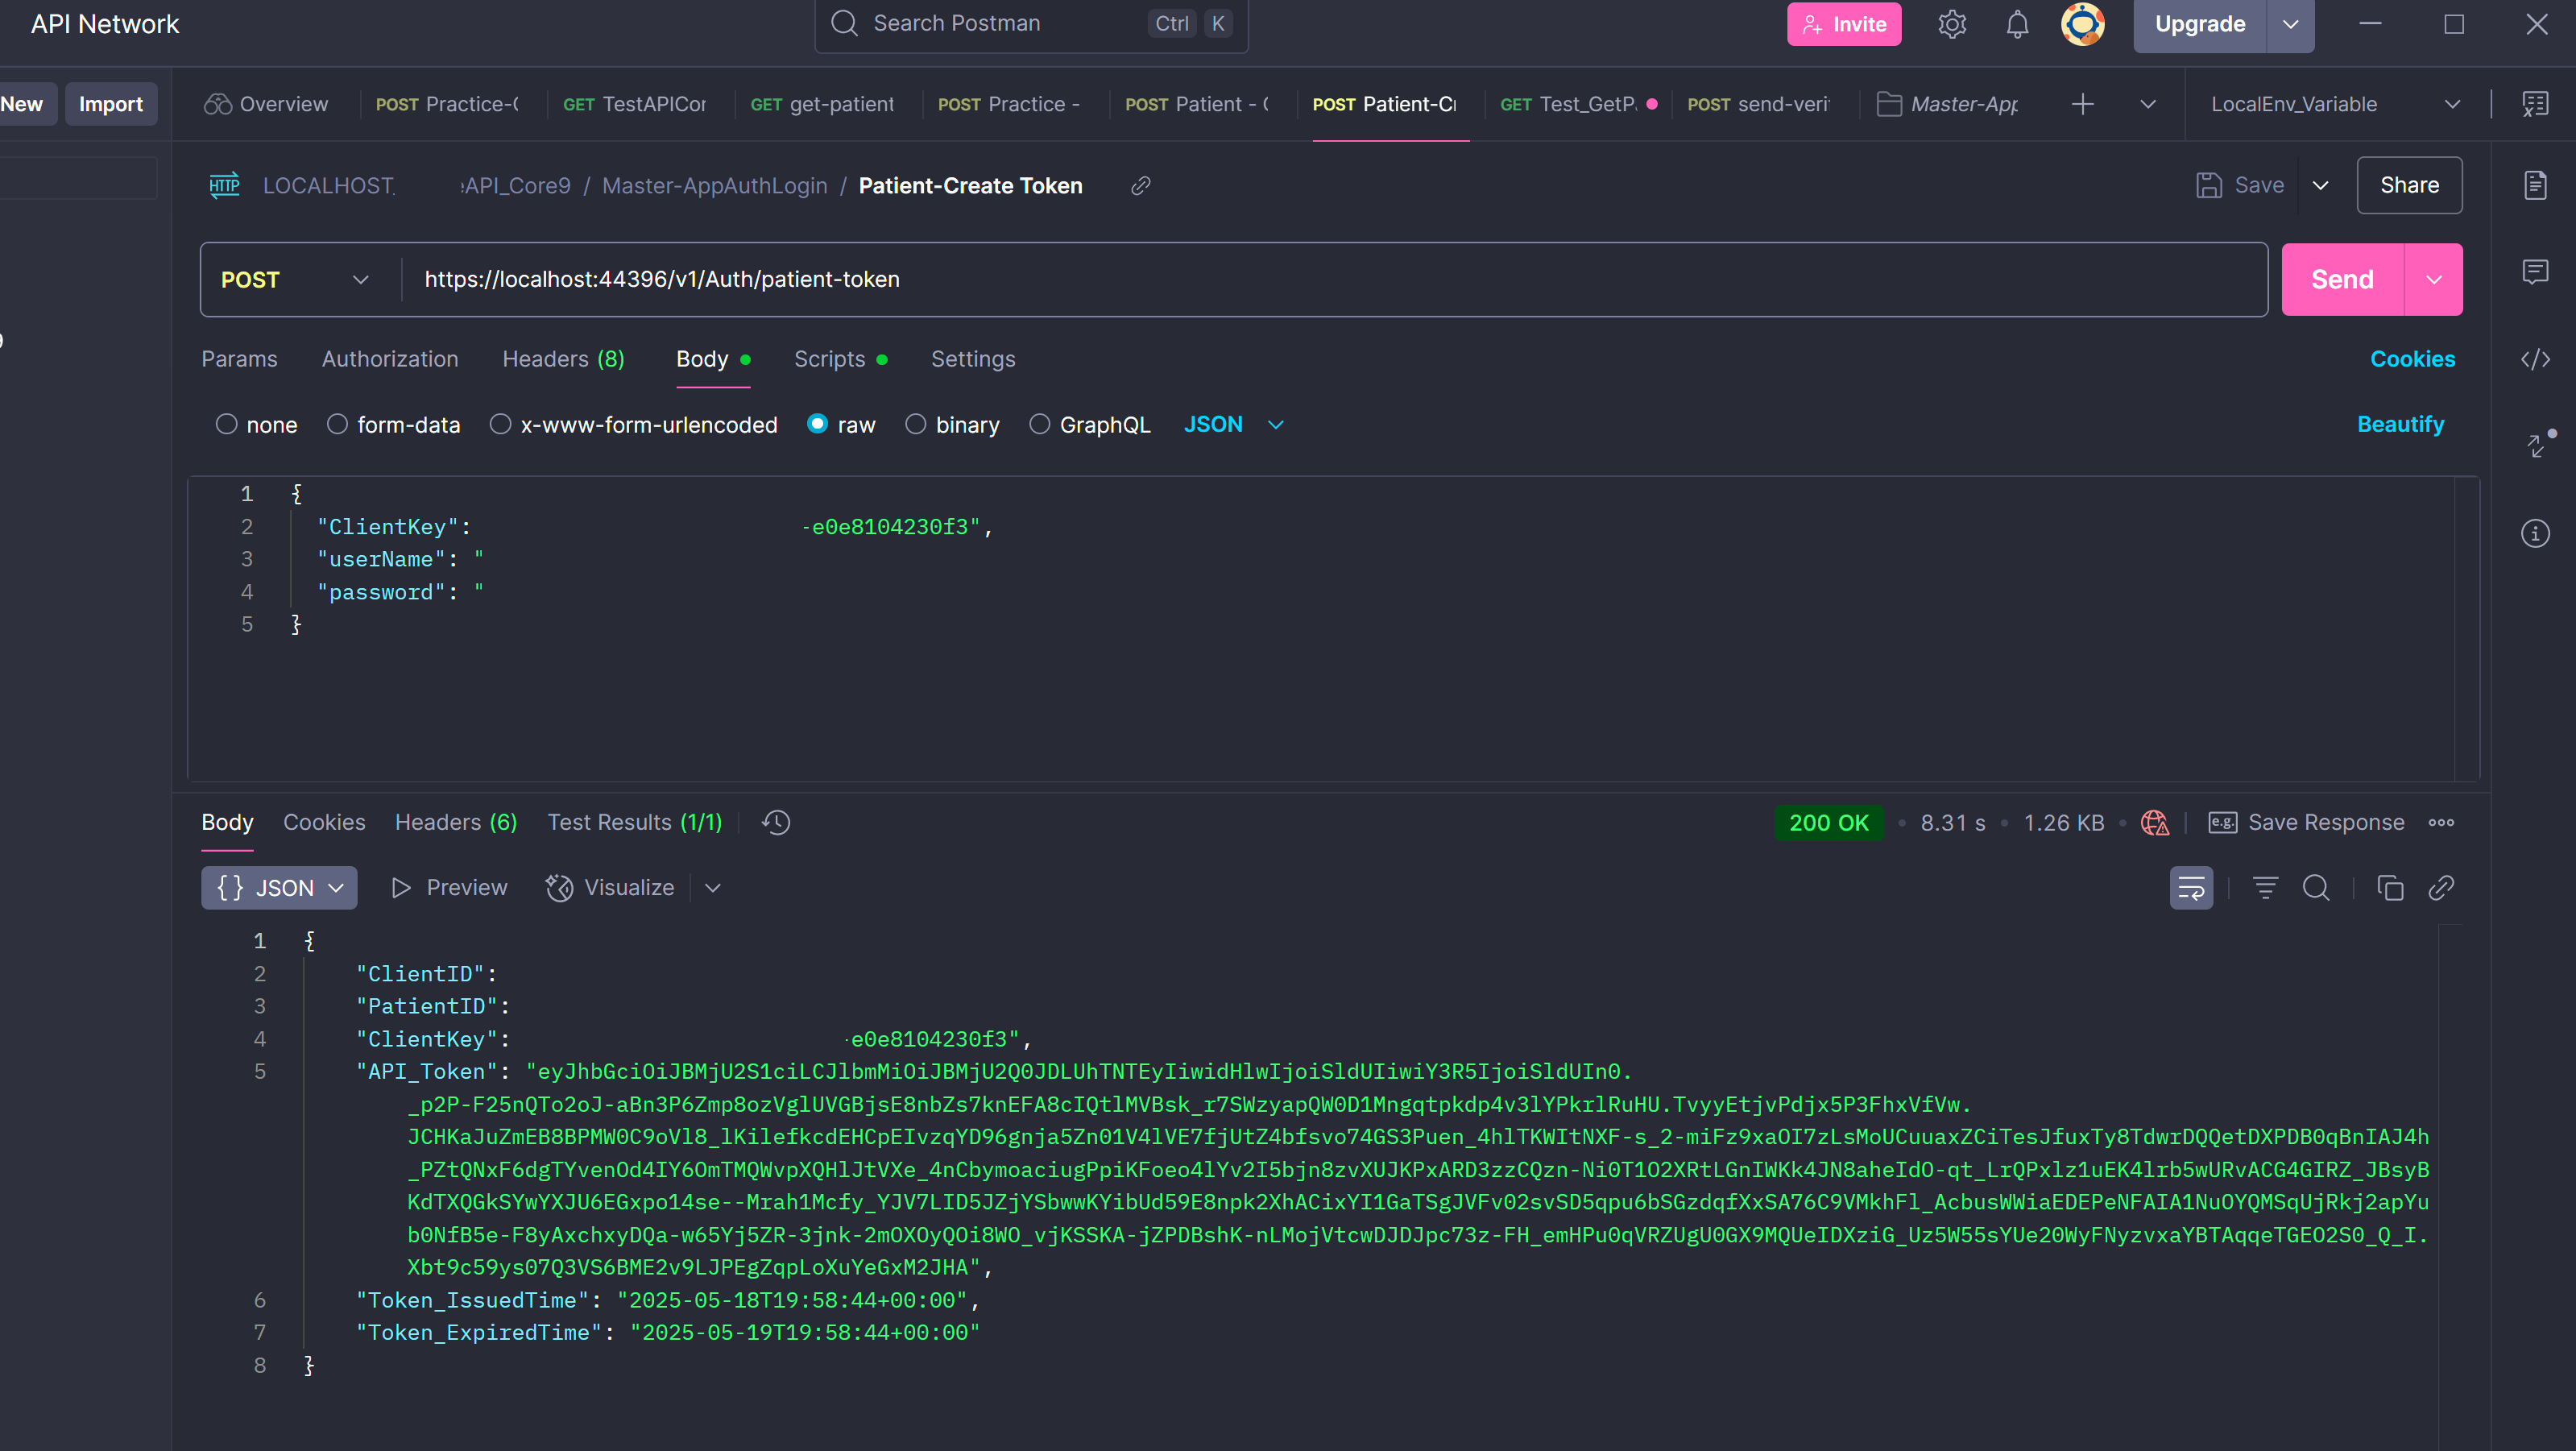Screen dimensions: 2576x1451
Task: Click the request URL input field
Action: [x=1334, y=280]
